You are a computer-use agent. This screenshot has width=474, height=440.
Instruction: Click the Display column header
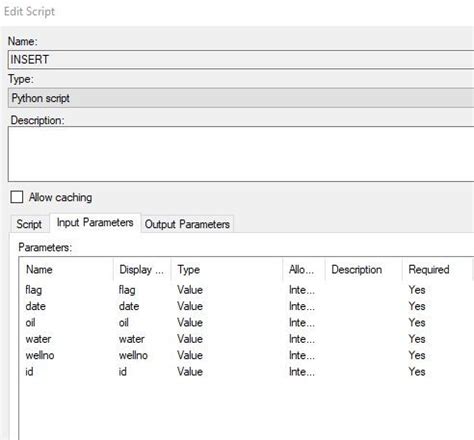coord(141,269)
